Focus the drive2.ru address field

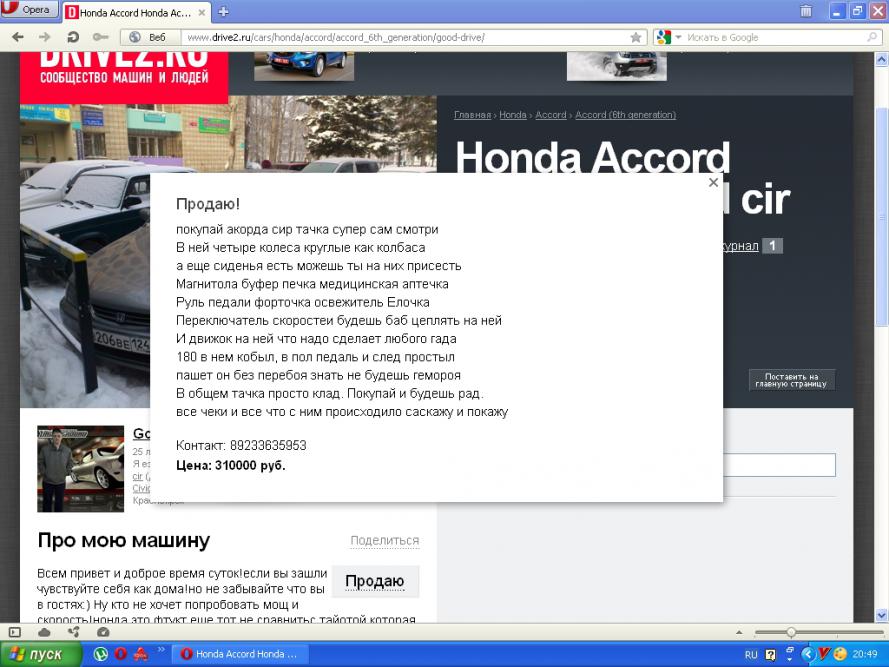pos(404,37)
